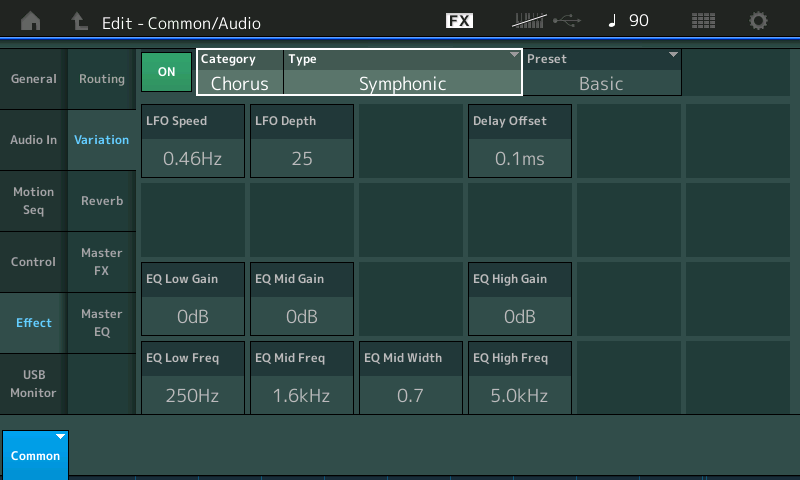
Task: Toggle the Variation effect ON switch
Action: pos(166,72)
